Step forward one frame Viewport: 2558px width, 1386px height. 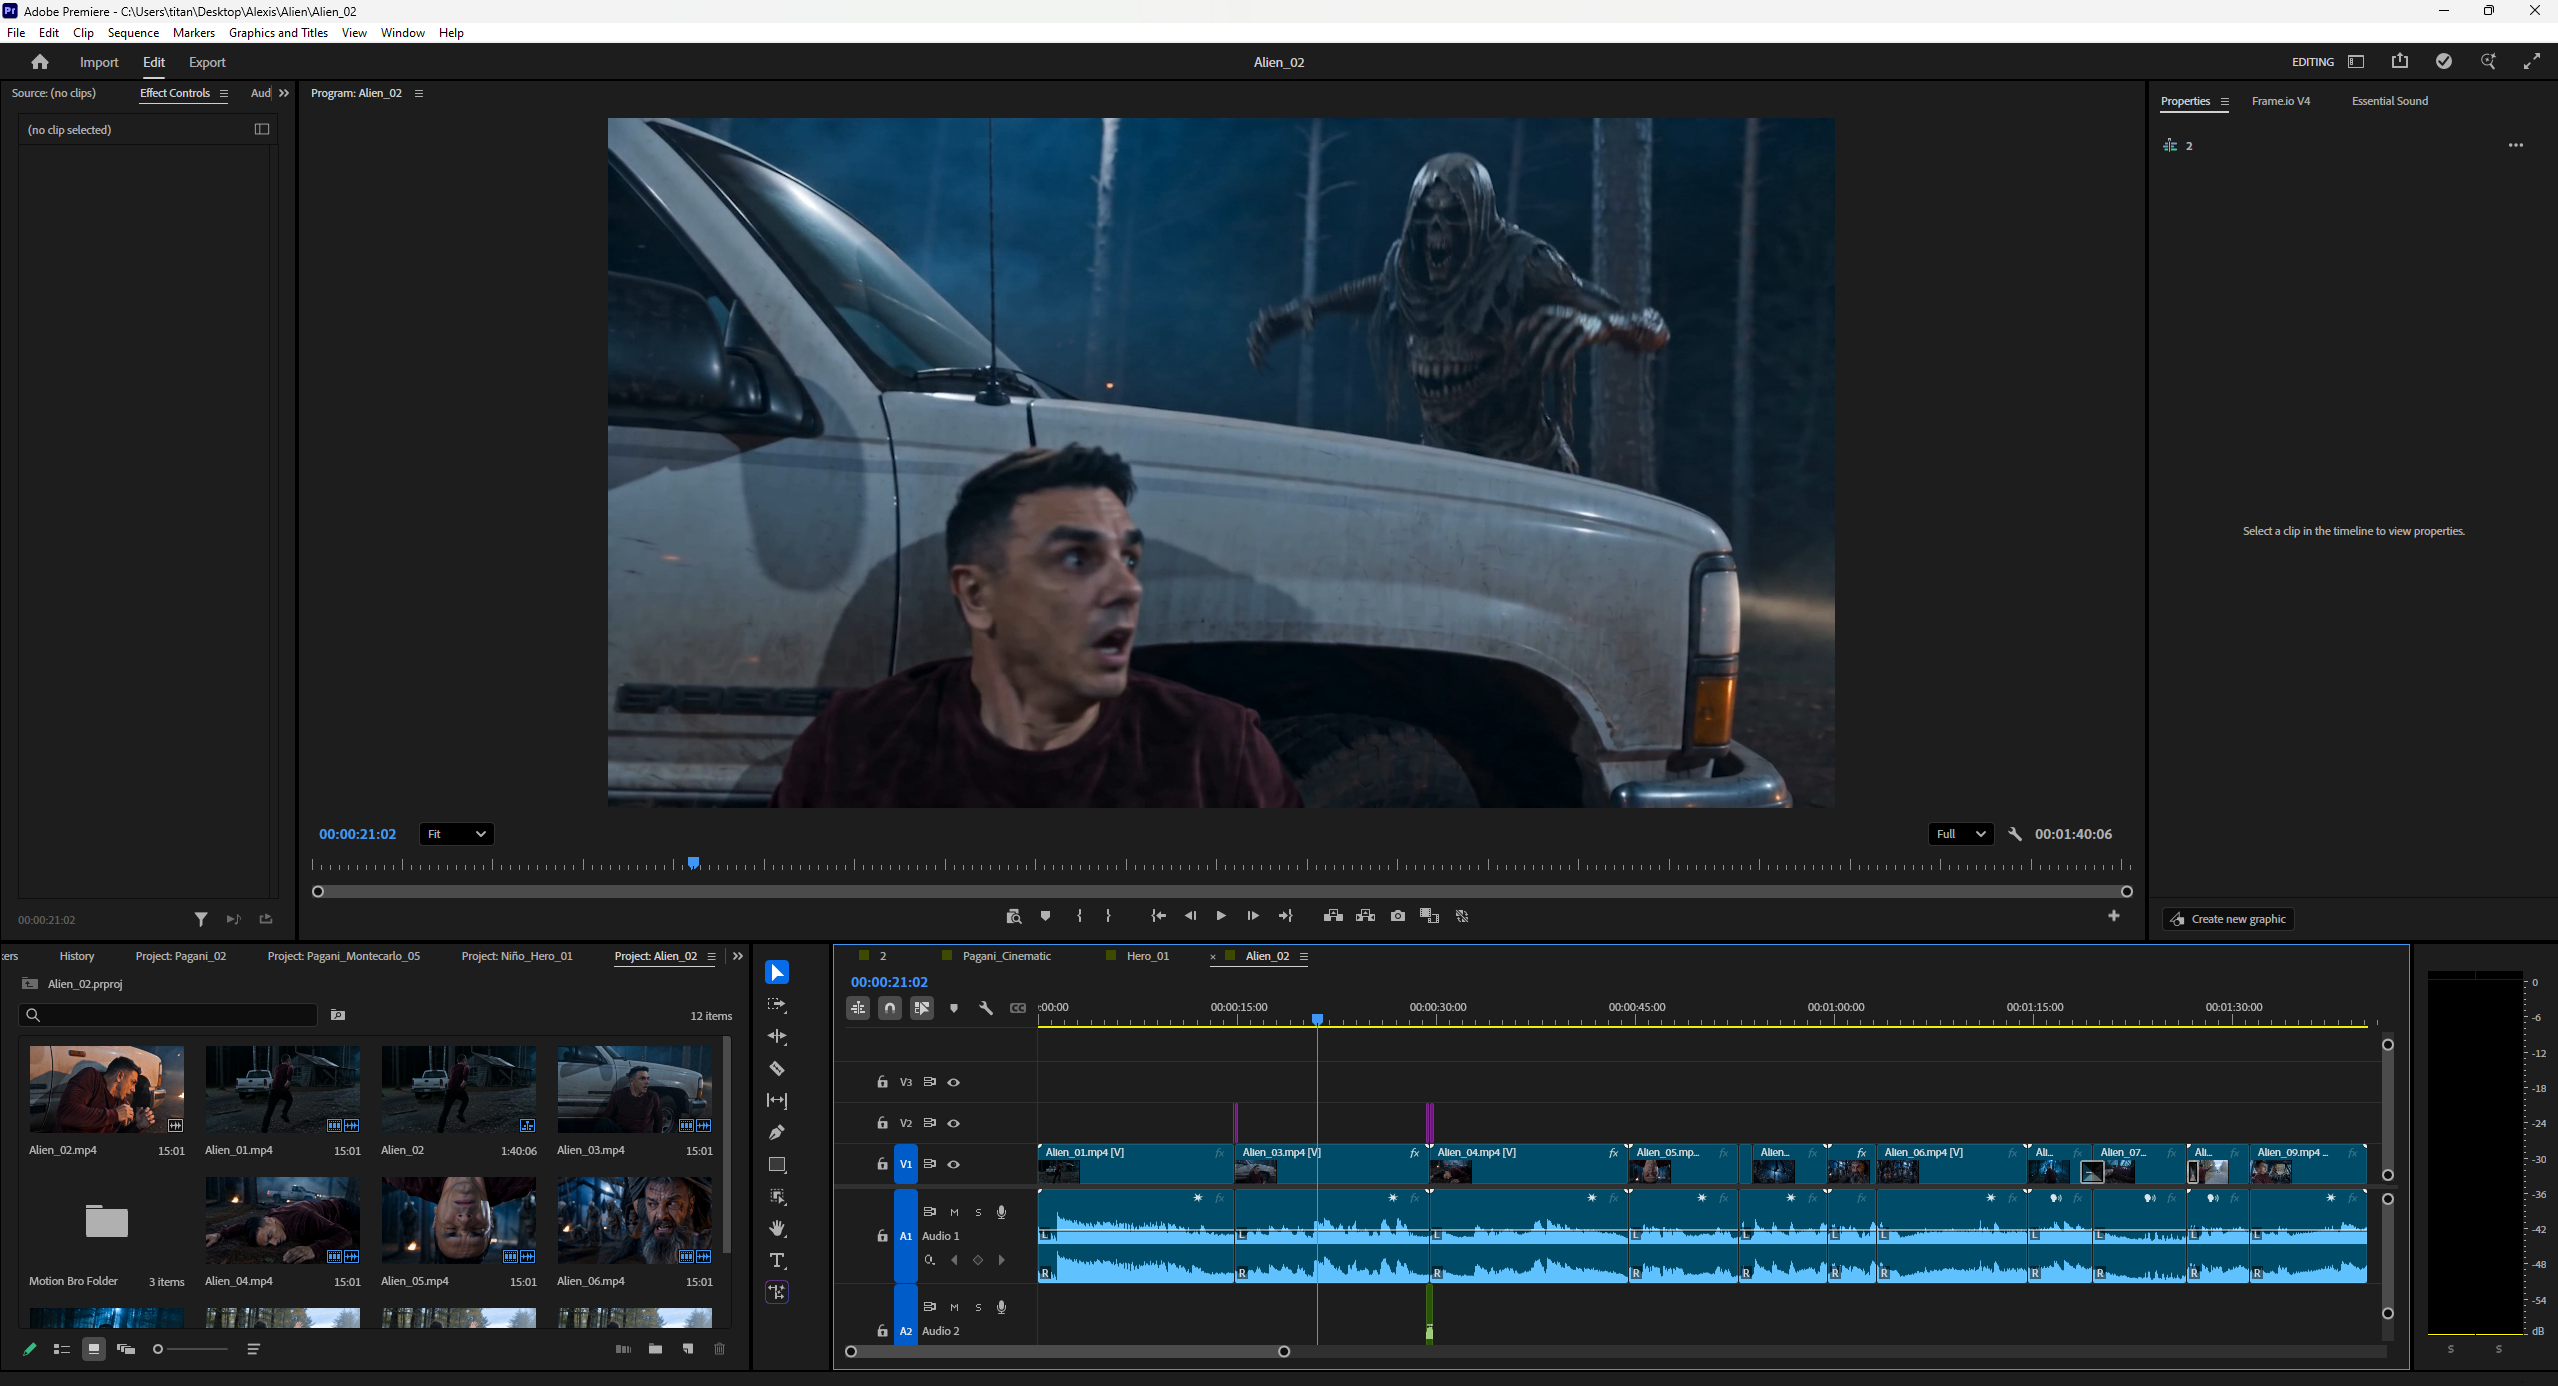tap(1253, 916)
